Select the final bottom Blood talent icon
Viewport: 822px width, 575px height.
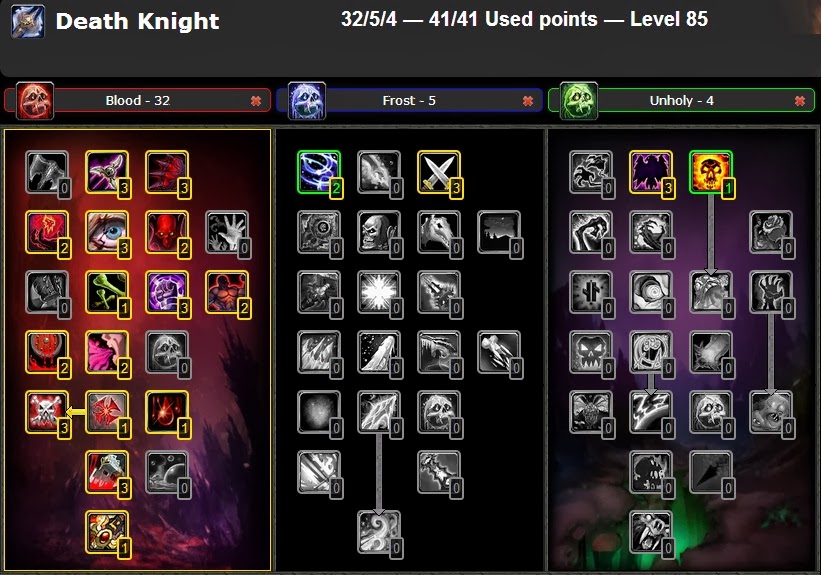tap(107, 531)
